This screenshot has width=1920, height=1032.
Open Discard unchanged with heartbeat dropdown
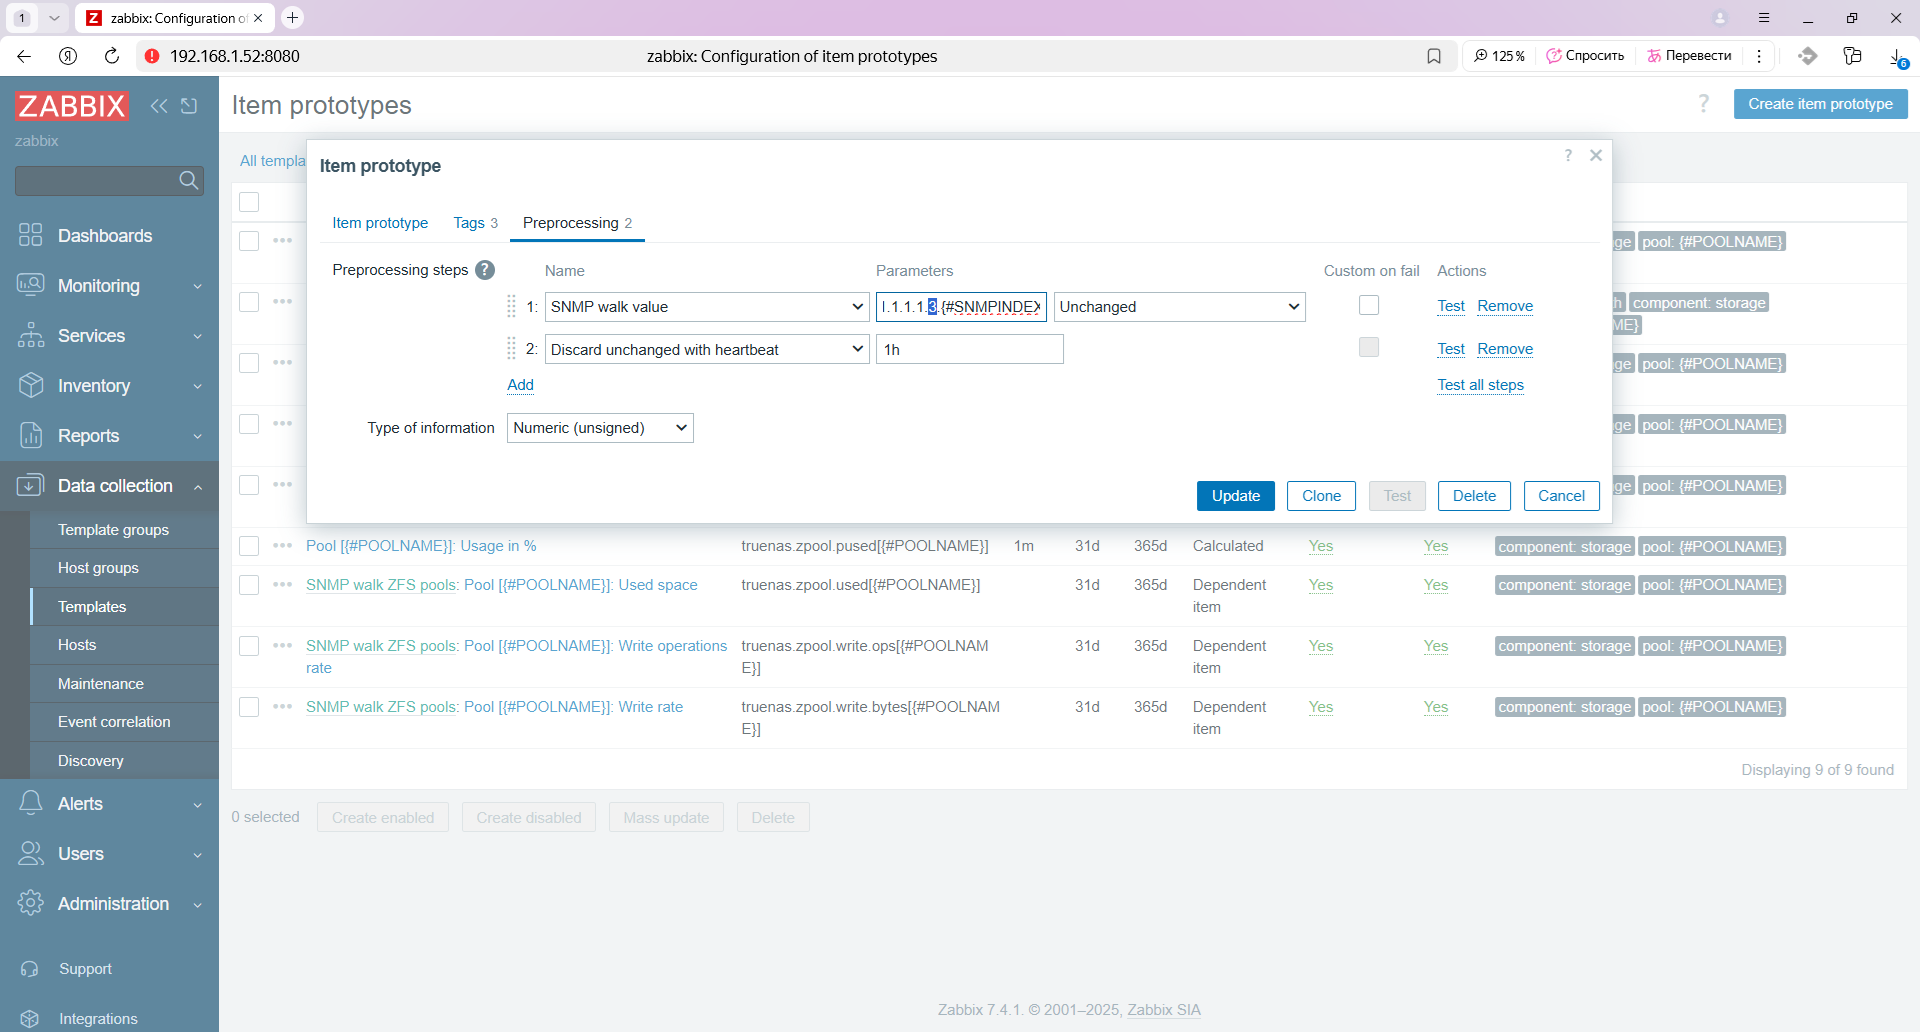pyautogui.click(x=707, y=349)
